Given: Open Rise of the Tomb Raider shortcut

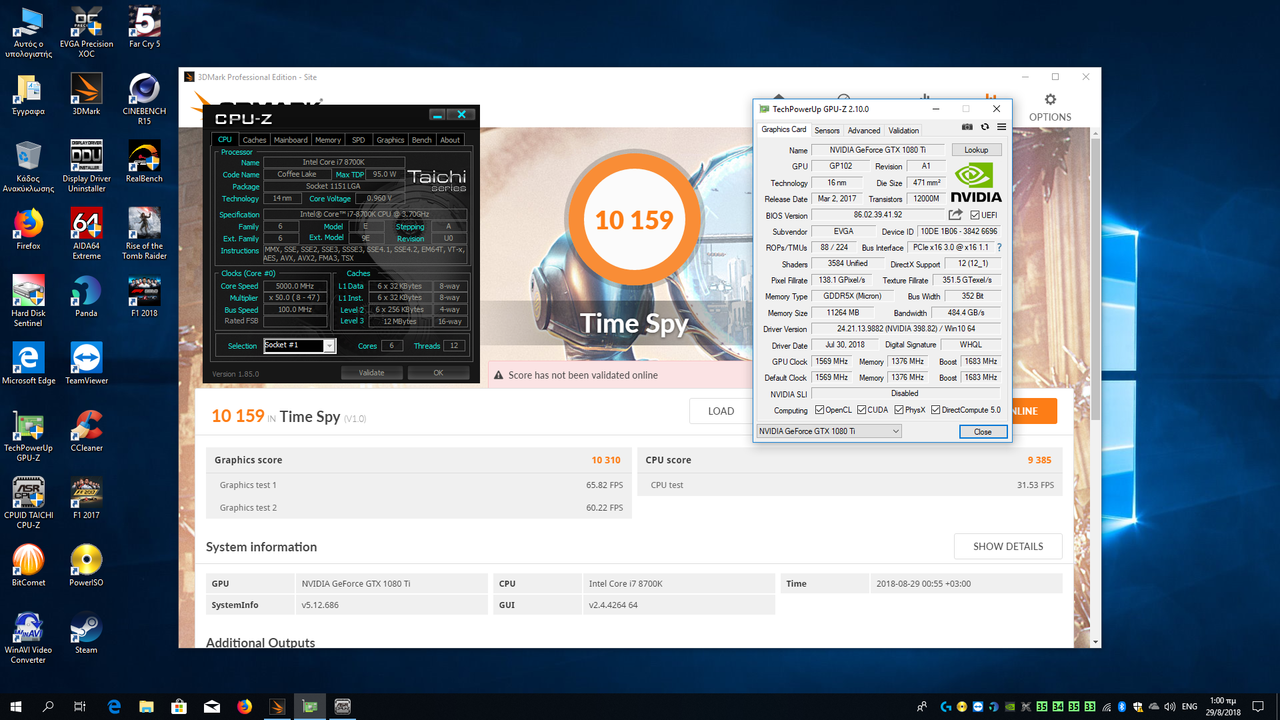Looking at the screenshot, I should coord(144,234).
